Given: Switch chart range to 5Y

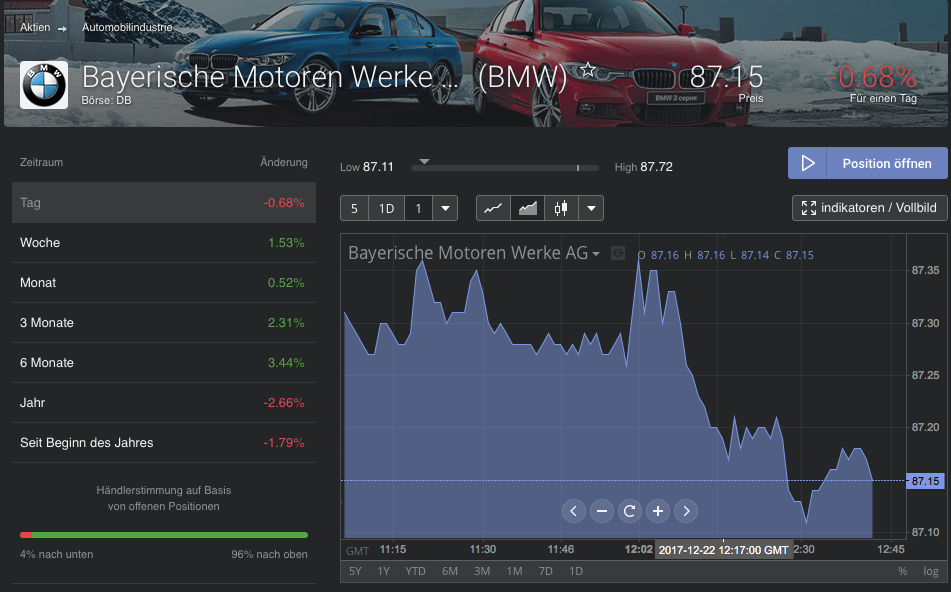Looking at the screenshot, I should 355,571.
